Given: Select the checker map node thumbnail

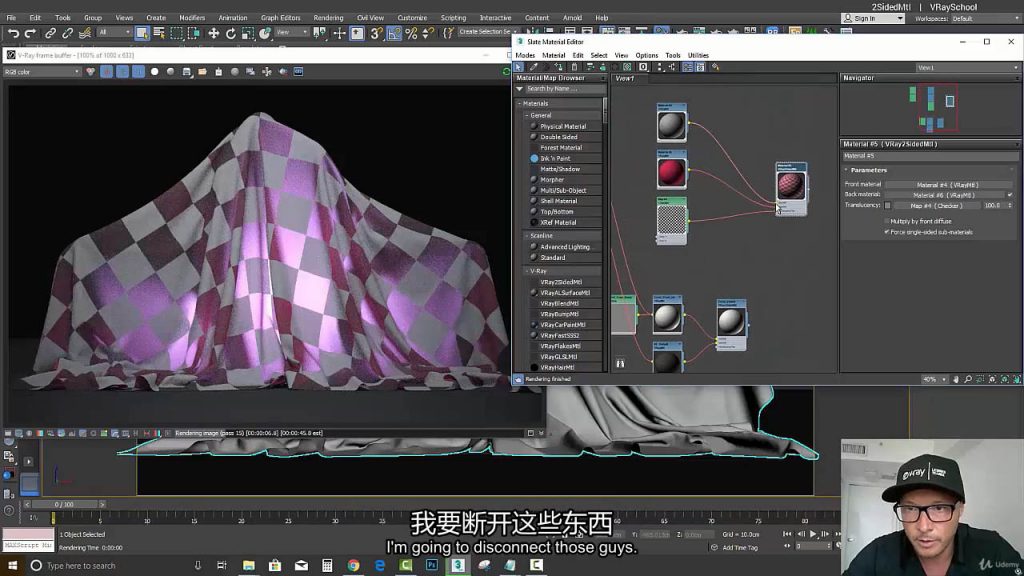Looking at the screenshot, I should point(671,220).
